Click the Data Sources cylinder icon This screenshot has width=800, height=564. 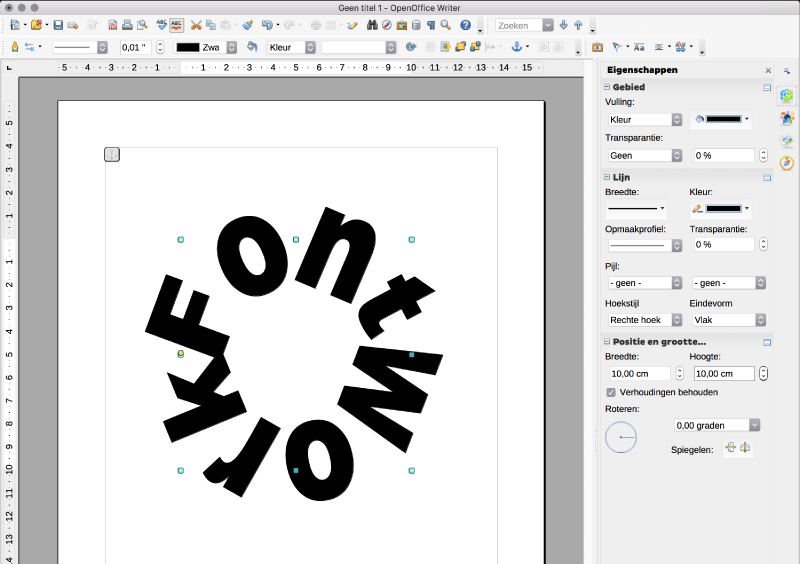416,25
